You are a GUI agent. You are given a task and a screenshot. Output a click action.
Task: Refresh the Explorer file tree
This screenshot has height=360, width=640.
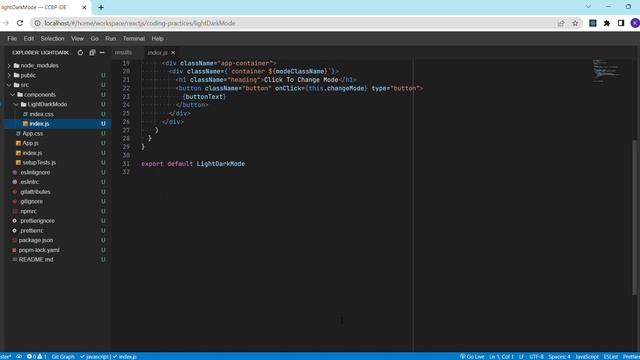(80, 53)
